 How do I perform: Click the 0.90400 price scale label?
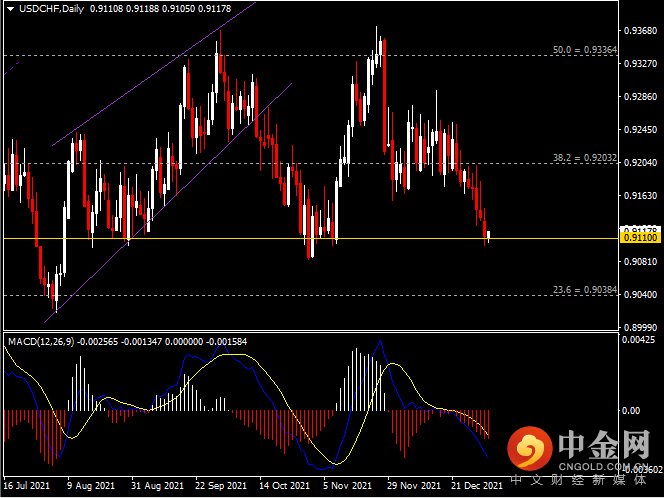click(641, 295)
